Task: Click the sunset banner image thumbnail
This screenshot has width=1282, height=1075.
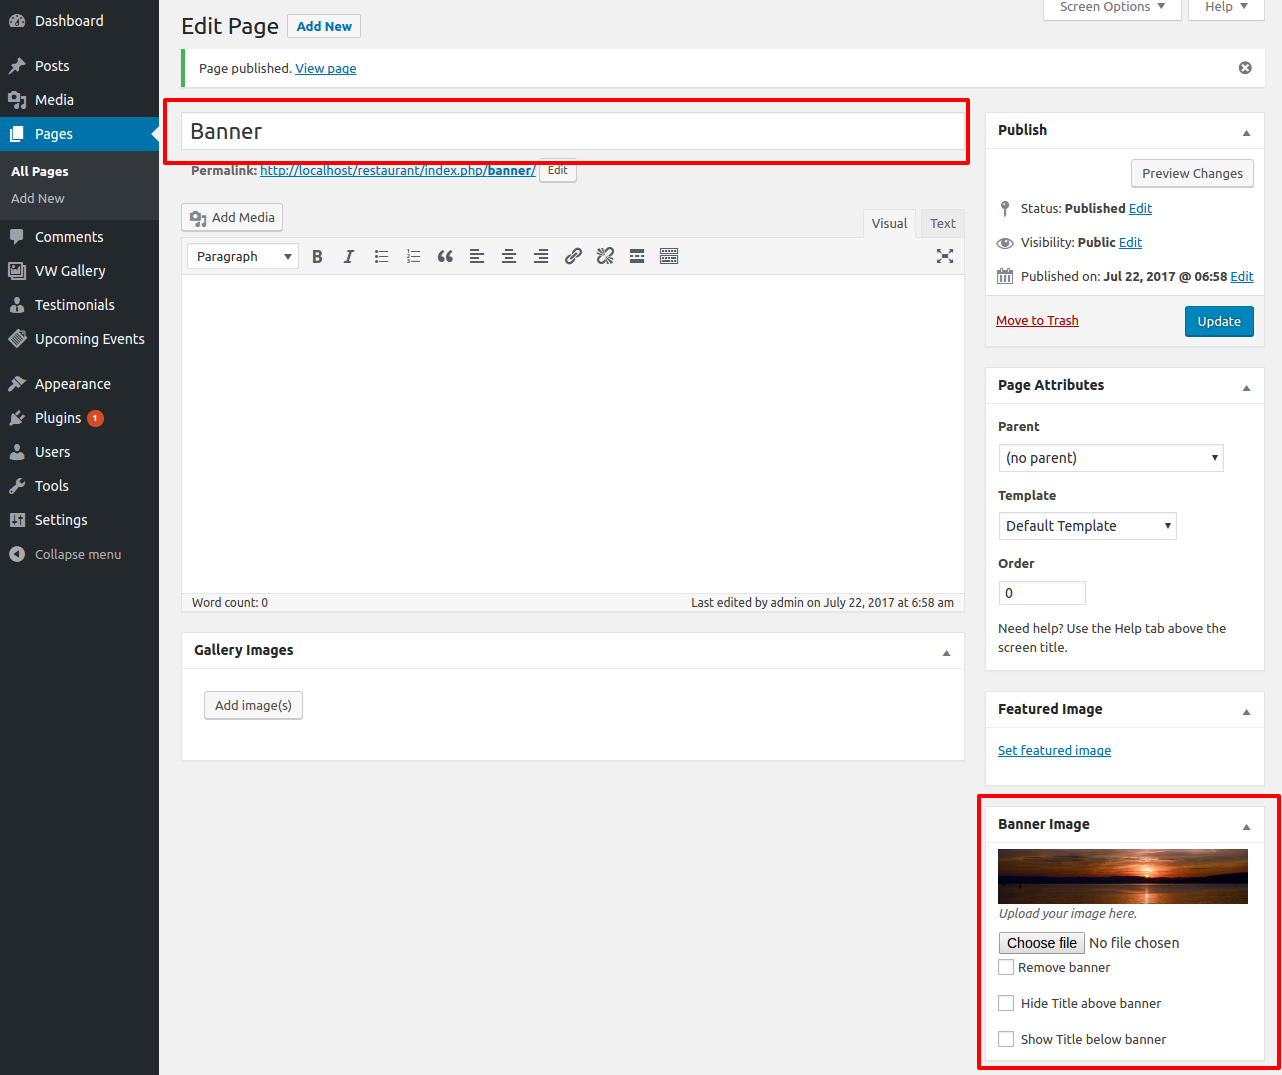Action: click(1122, 876)
